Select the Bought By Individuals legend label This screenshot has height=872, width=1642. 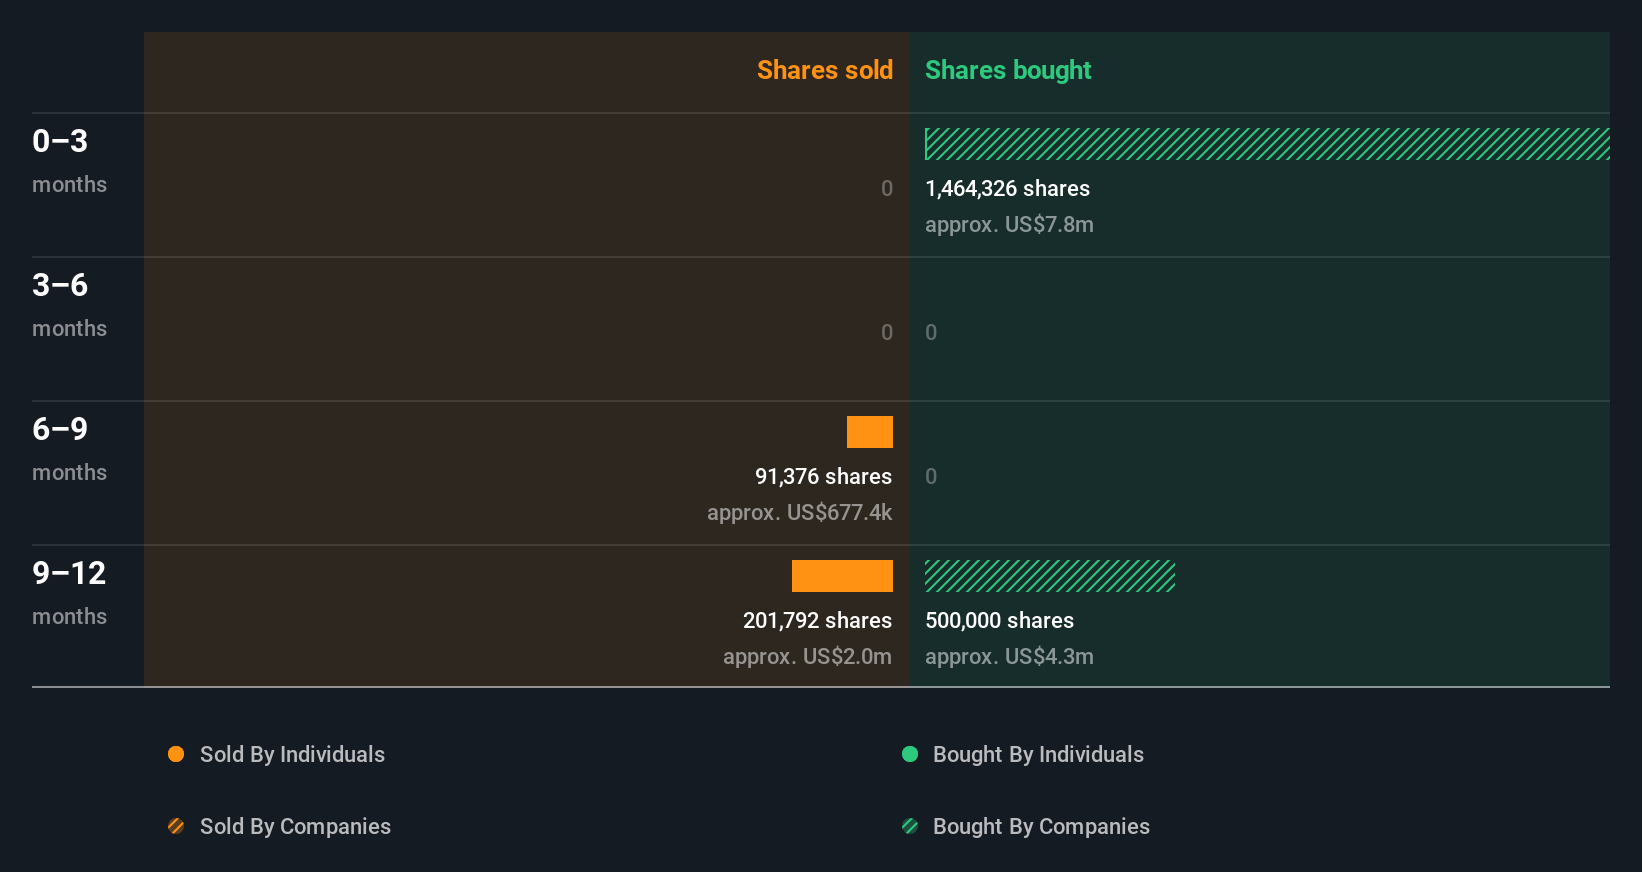1038,755
